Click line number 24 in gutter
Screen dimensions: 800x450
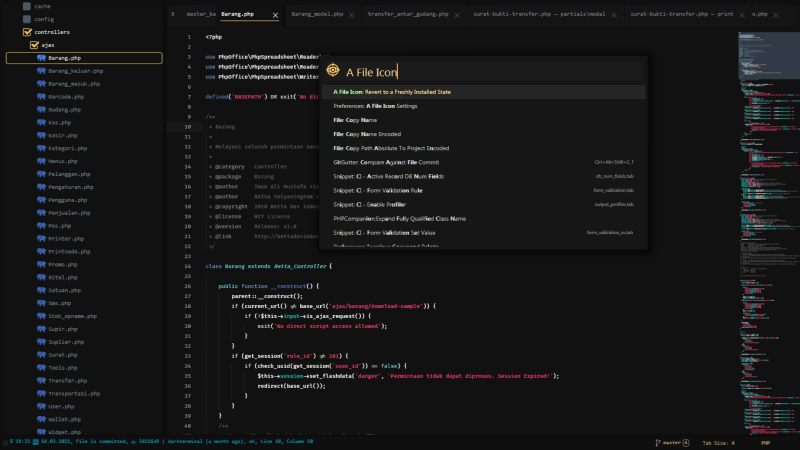[x=188, y=266]
